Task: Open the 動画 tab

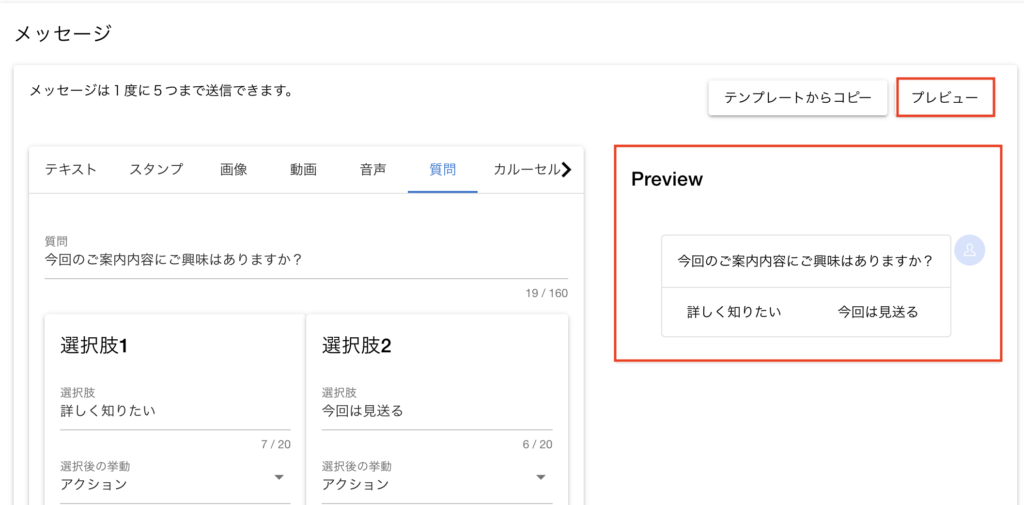Action: (x=303, y=169)
